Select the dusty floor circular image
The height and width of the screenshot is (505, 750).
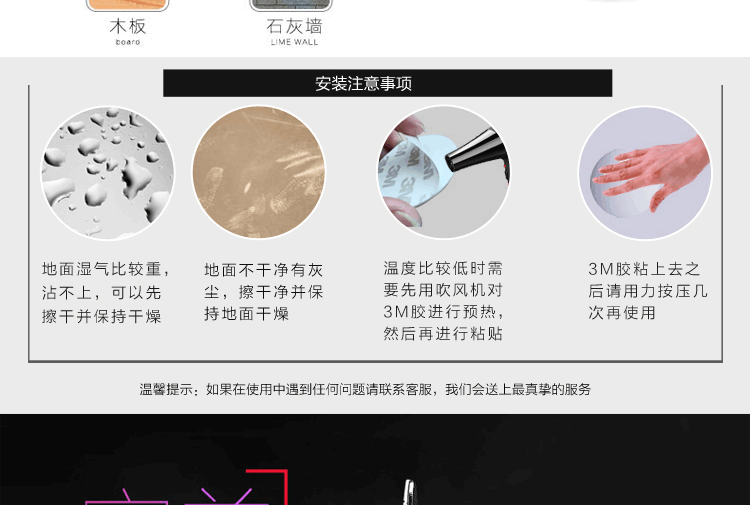[x=259, y=172]
